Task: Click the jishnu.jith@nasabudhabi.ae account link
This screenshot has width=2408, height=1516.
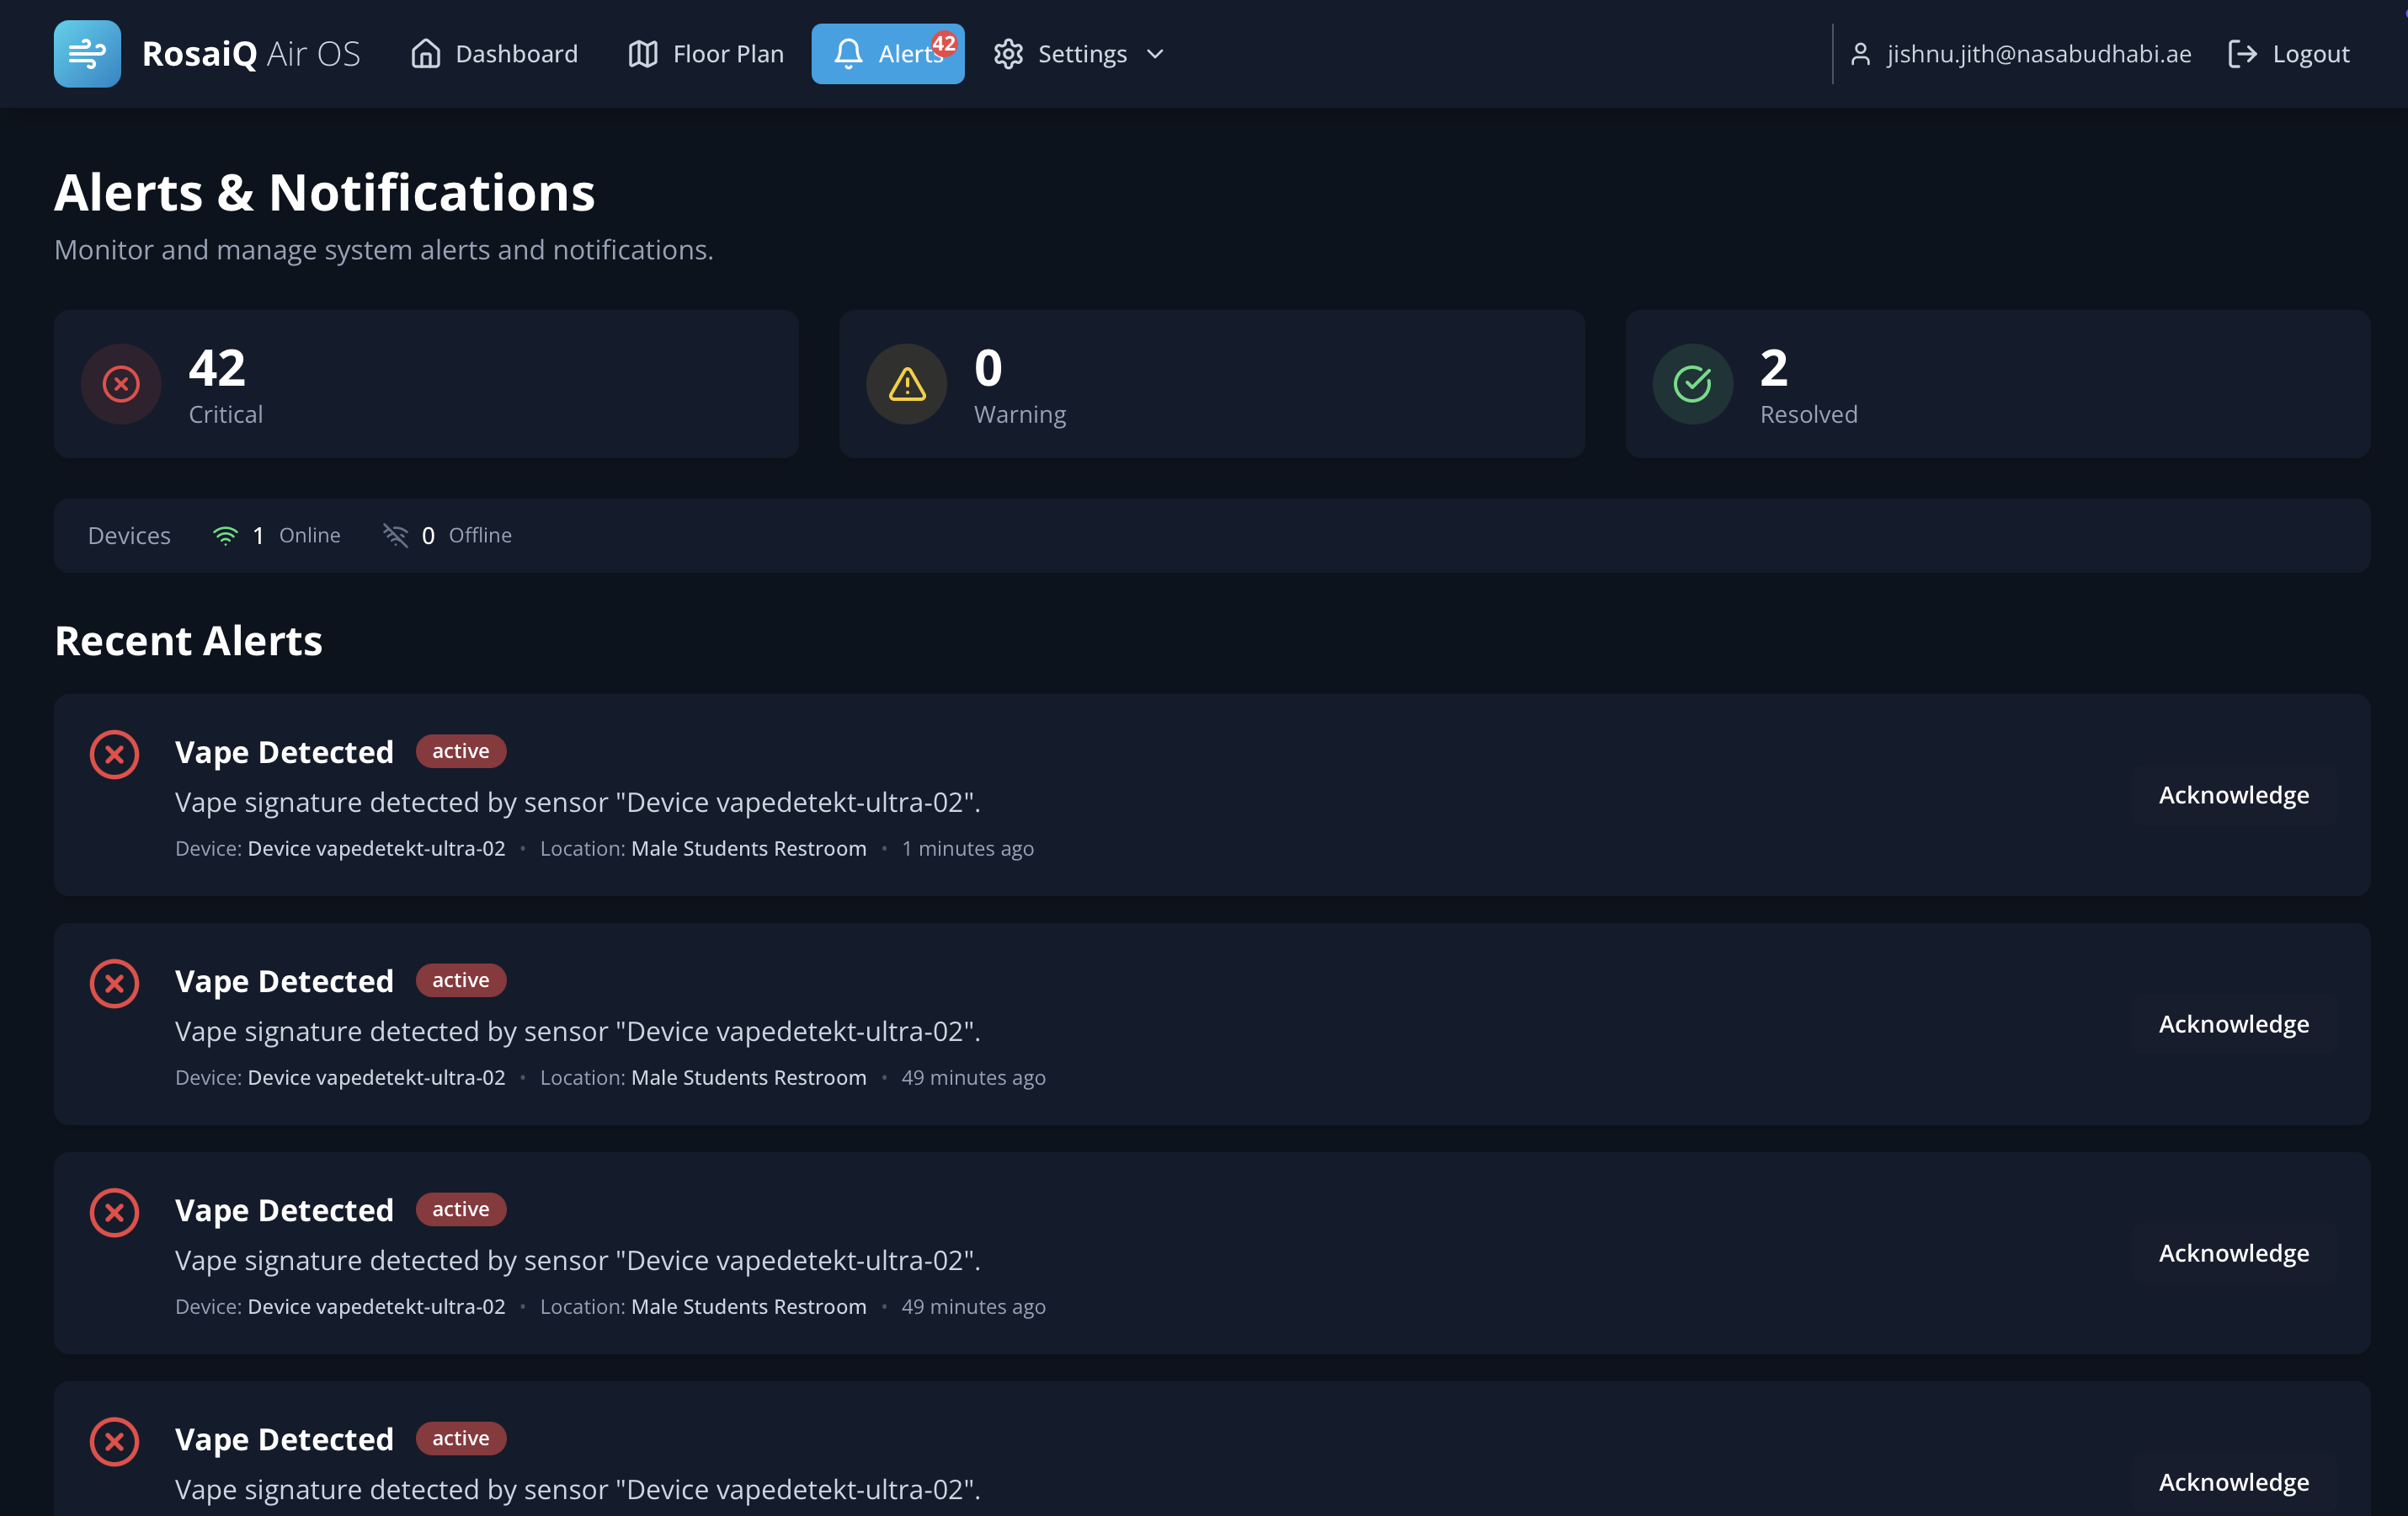Action: pos(2037,54)
